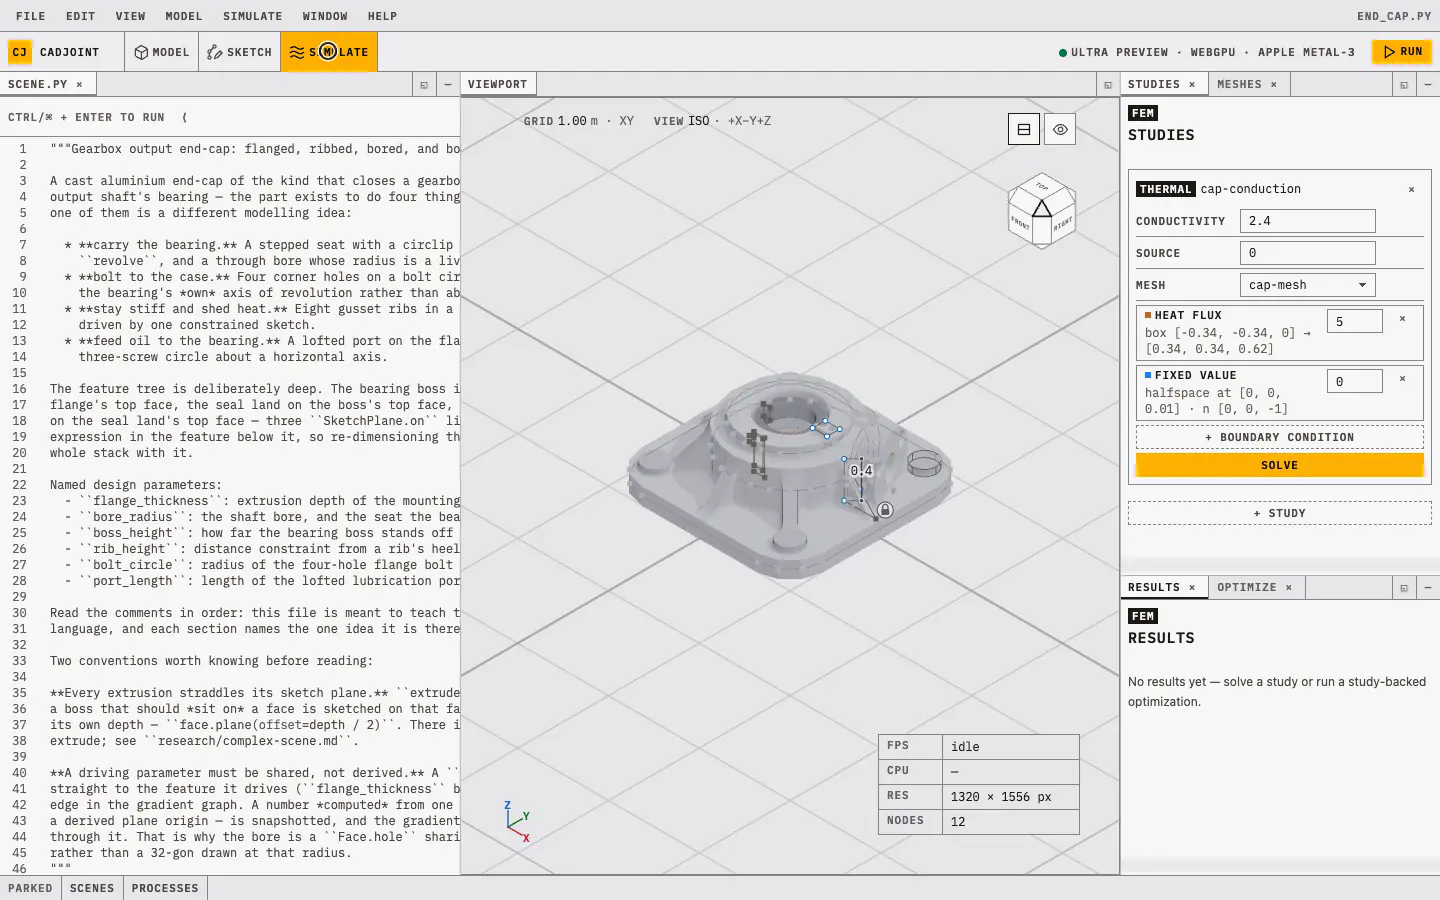
Task: Pop out the Results panel
Action: pos(1404,588)
